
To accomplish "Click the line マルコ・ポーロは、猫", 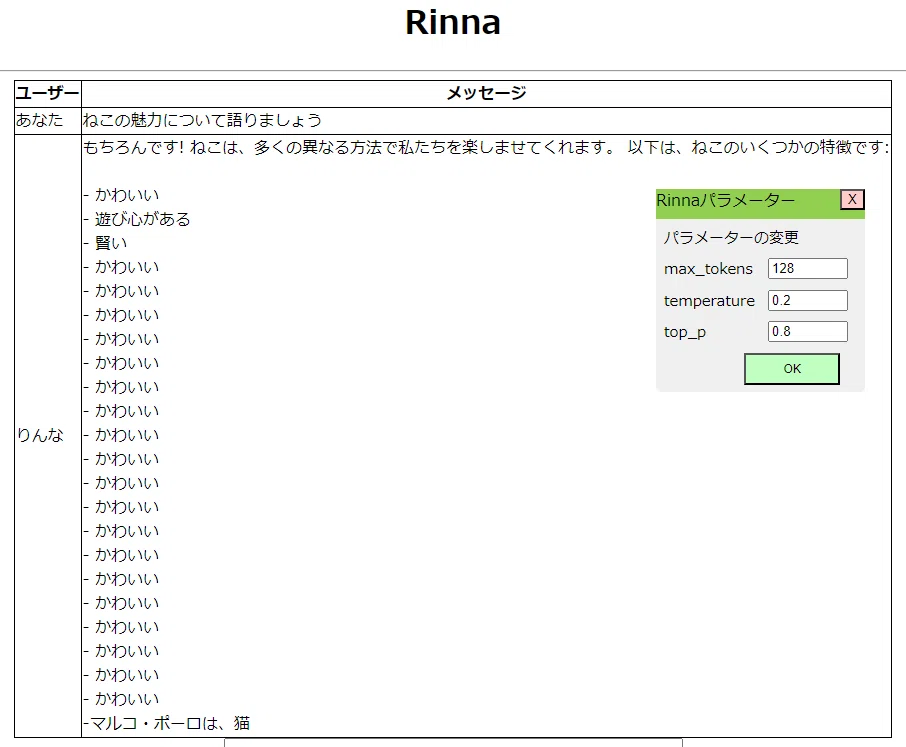I will 166,723.
